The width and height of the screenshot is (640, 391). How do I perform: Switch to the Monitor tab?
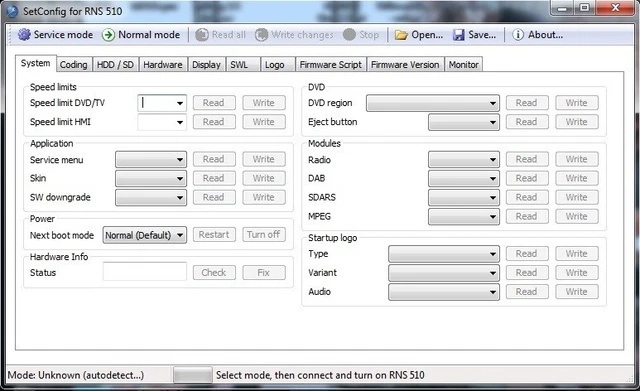coord(464,64)
